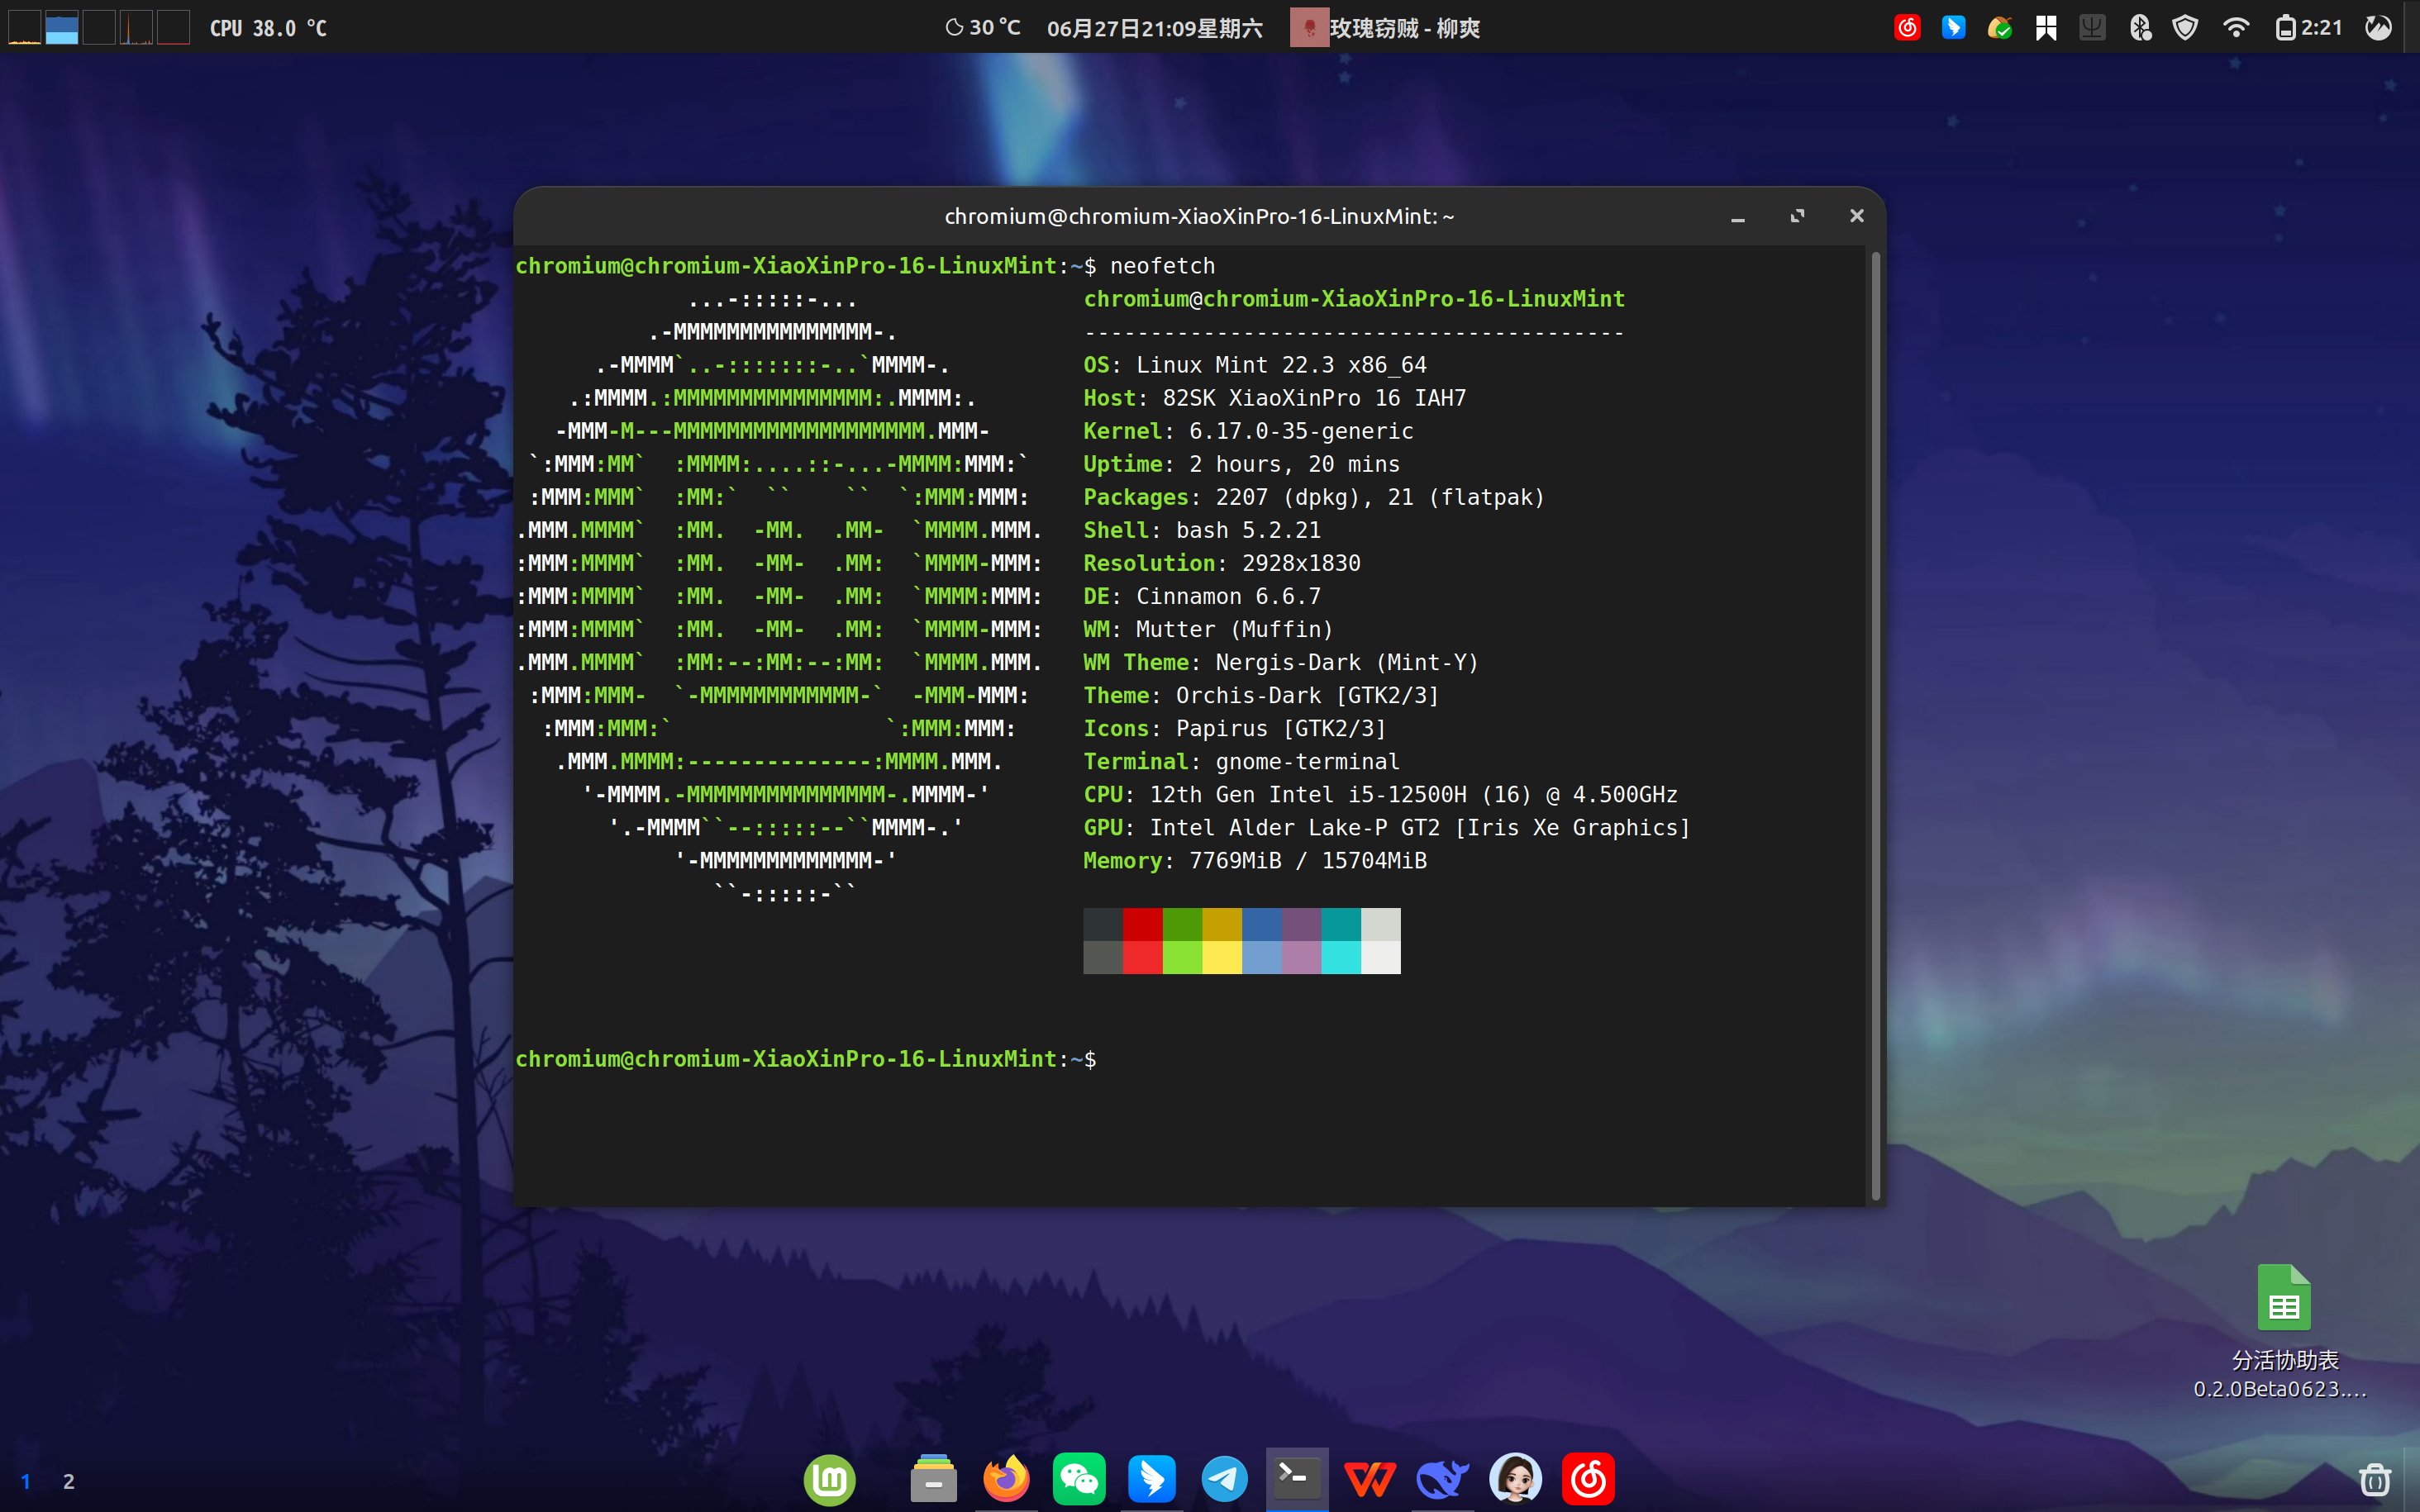Open DeepSeek whale app in the dock
This screenshot has height=1512, width=2420.
click(x=1442, y=1479)
